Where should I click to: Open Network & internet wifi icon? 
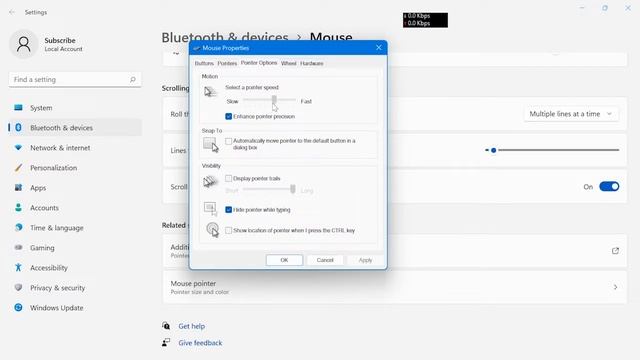coord(18,148)
